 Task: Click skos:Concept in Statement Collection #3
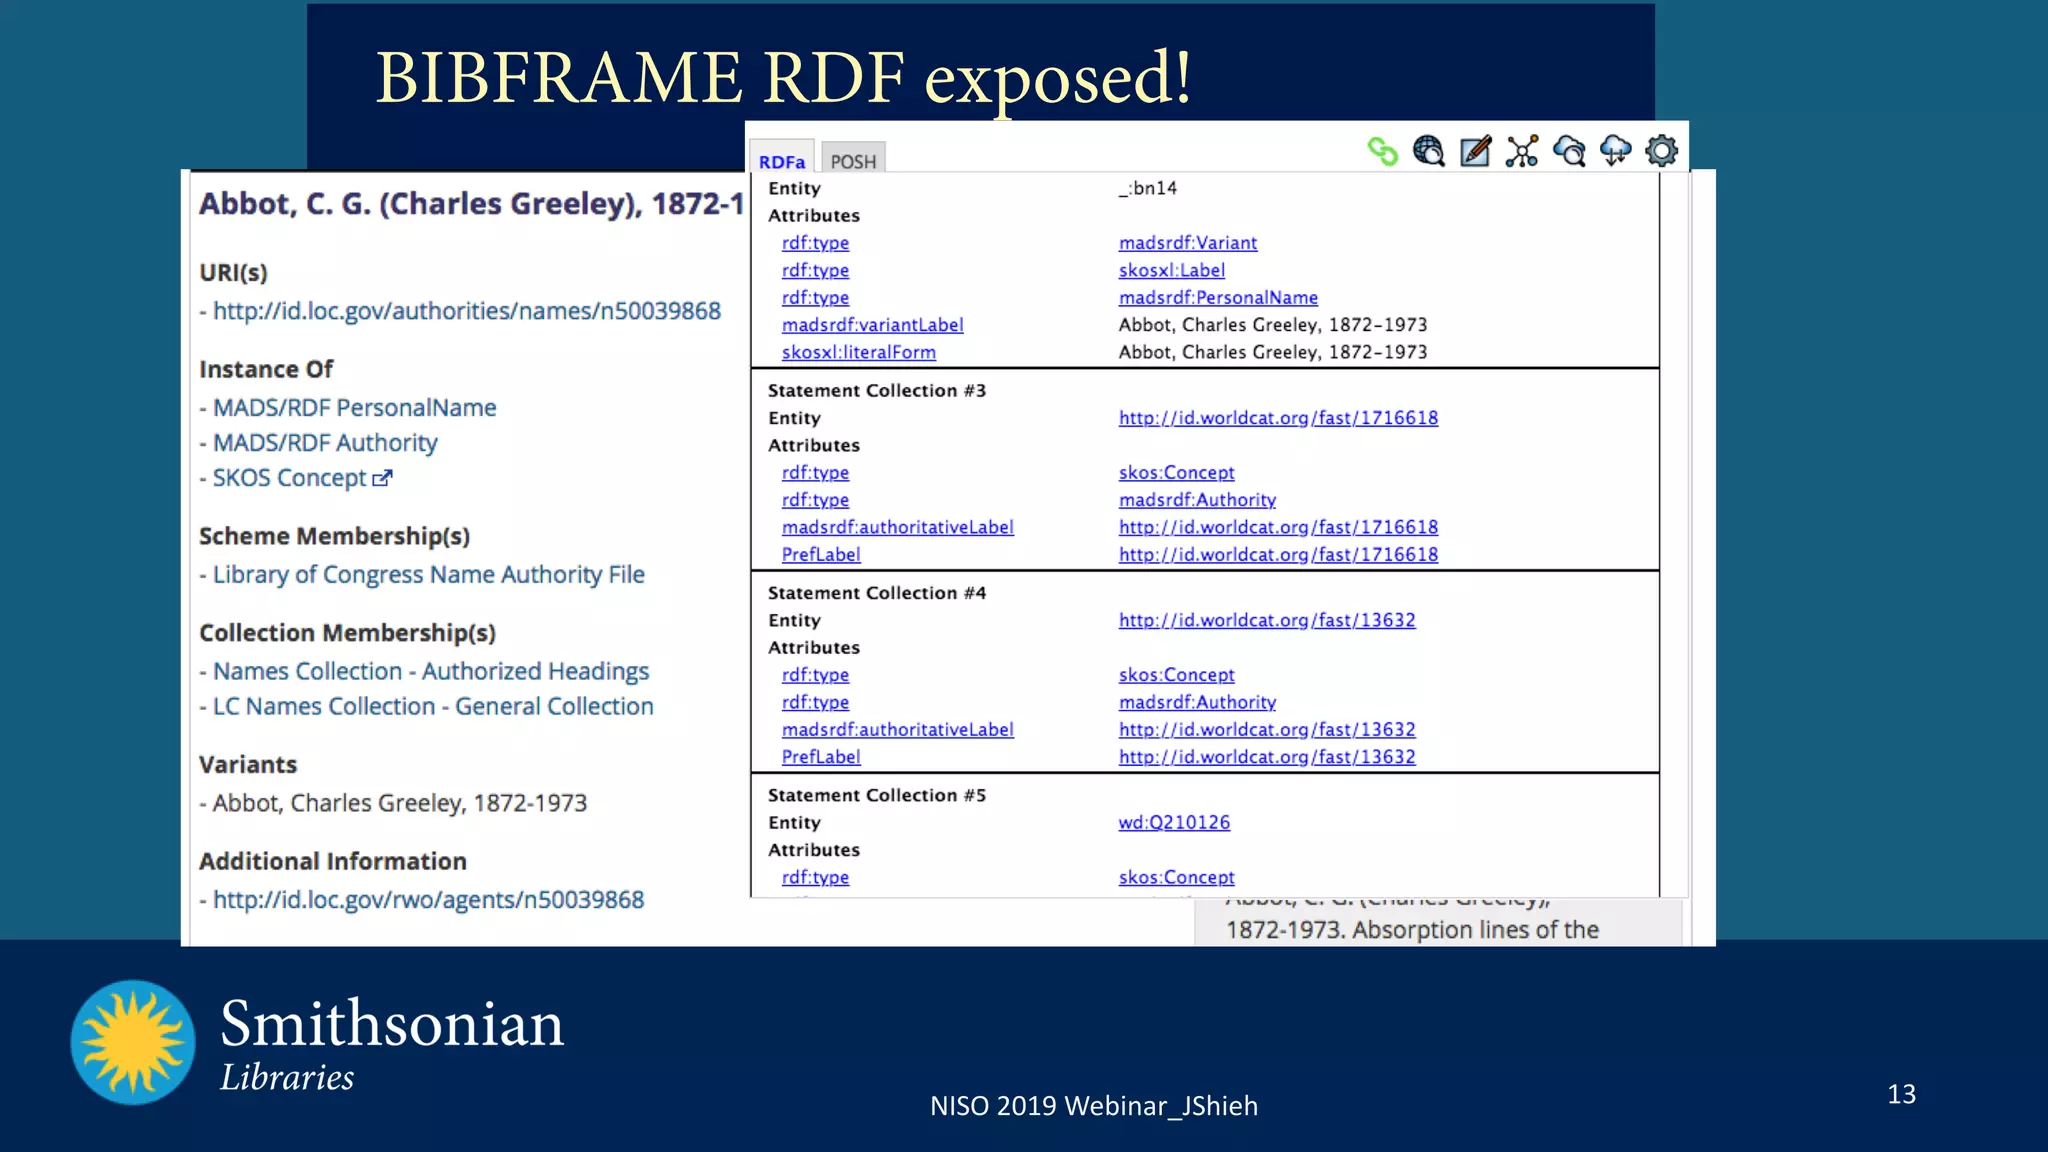click(1176, 473)
